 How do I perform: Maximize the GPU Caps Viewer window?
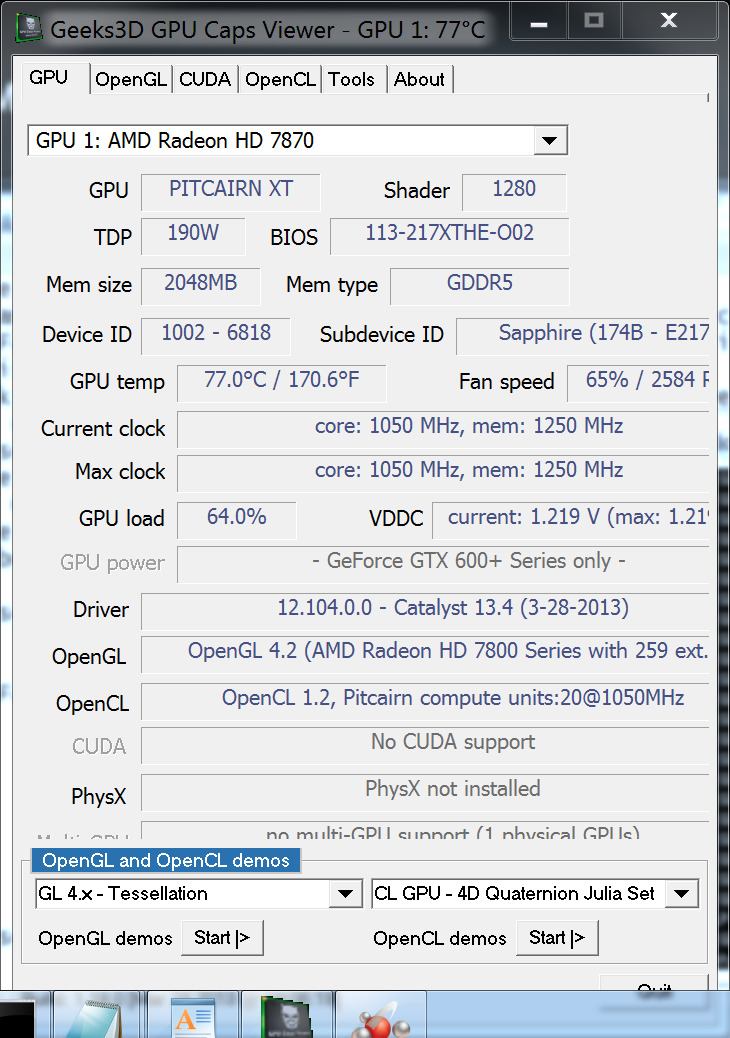point(594,21)
